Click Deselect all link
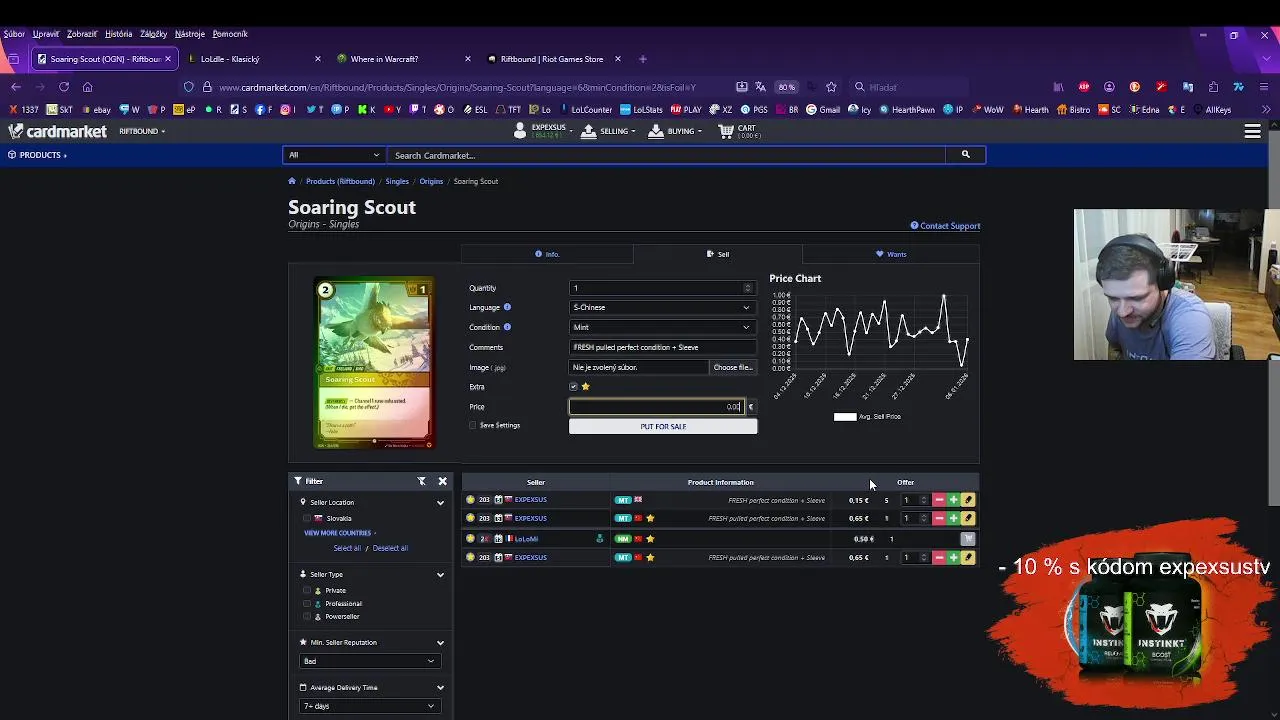This screenshot has width=1280, height=720. pyautogui.click(x=390, y=548)
